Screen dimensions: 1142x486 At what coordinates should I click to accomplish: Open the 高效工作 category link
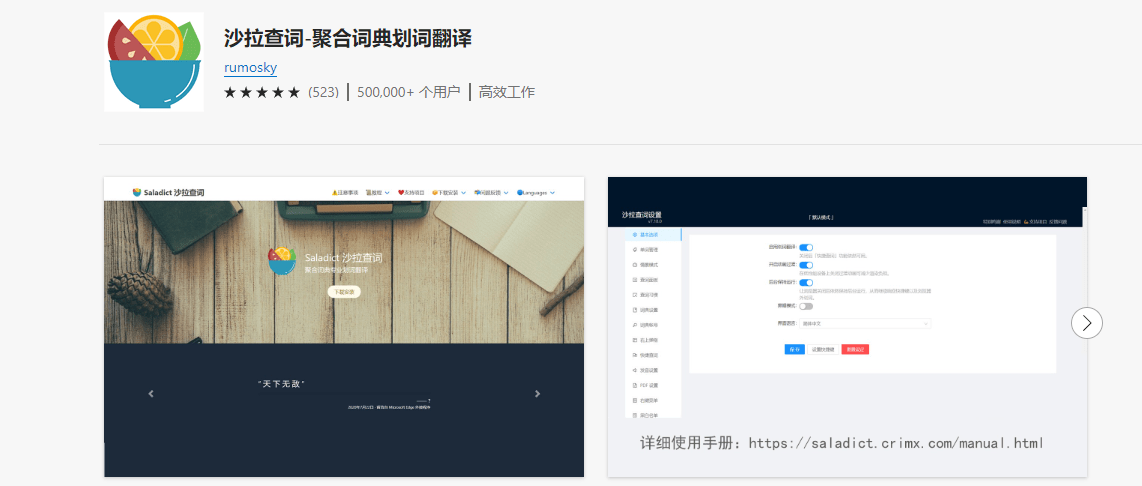tap(506, 93)
